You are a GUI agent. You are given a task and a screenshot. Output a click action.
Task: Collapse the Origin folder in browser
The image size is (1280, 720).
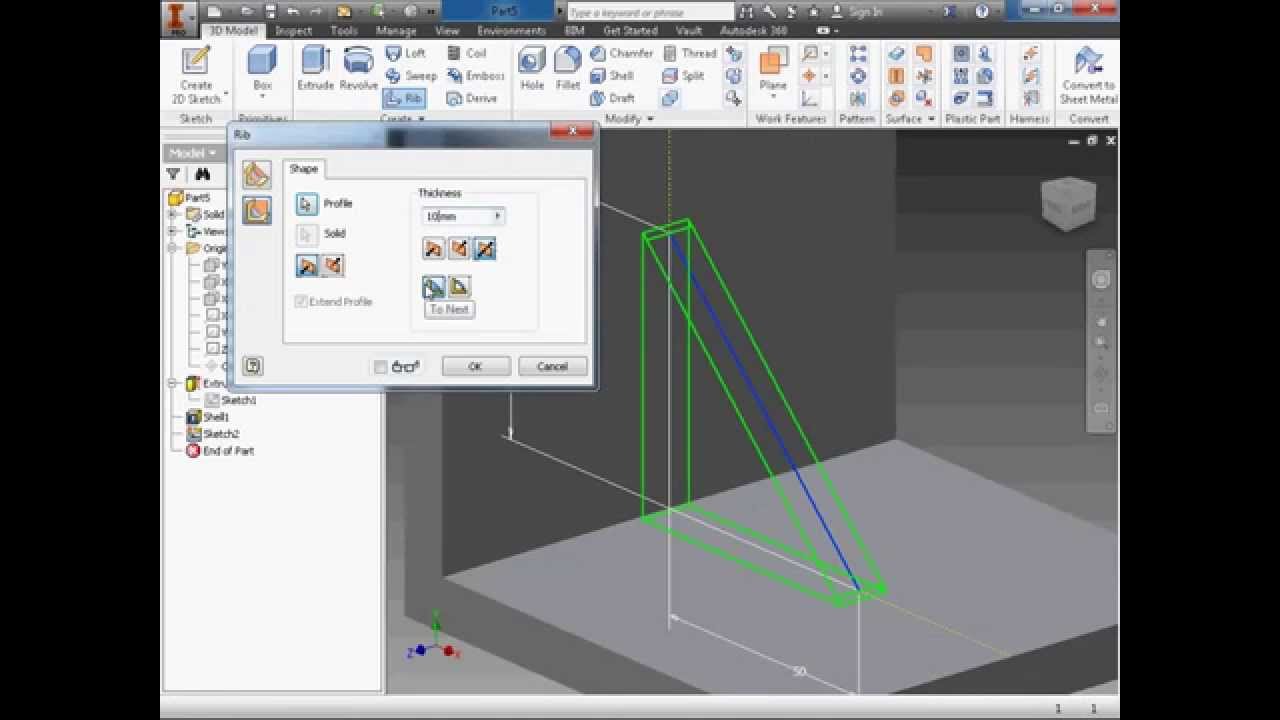point(172,248)
